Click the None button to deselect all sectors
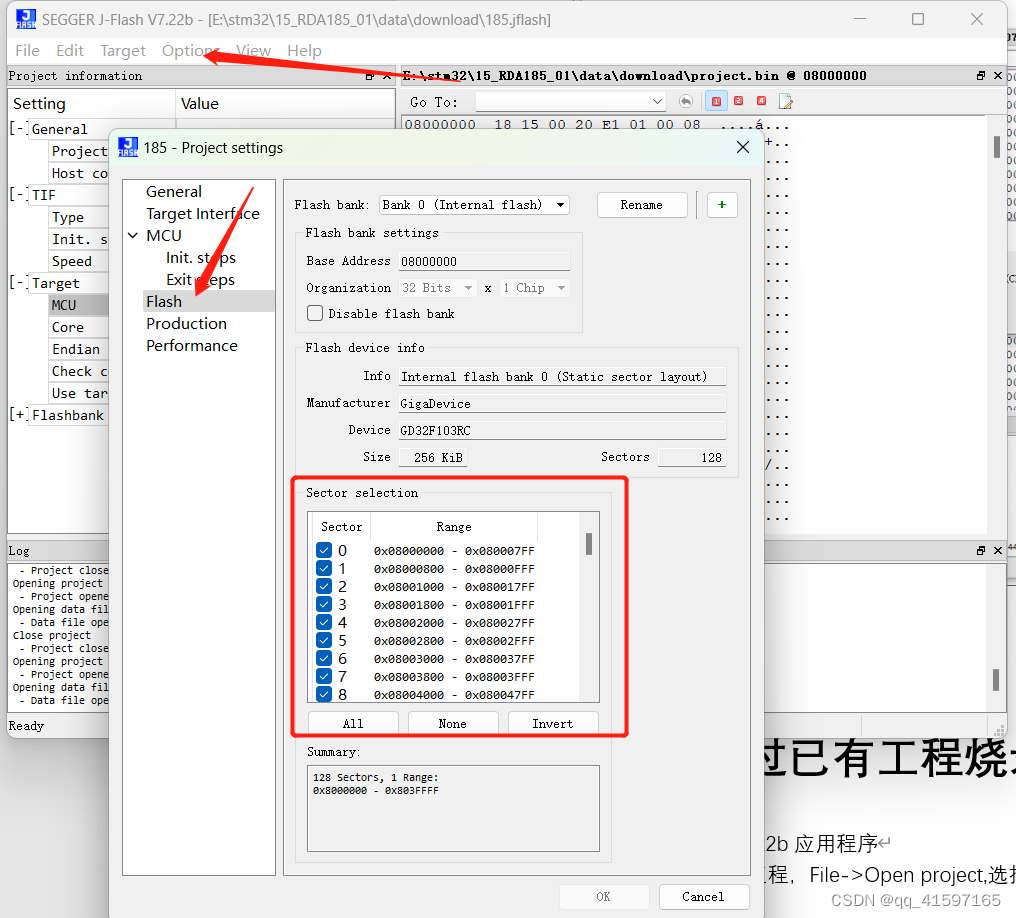 point(452,723)
